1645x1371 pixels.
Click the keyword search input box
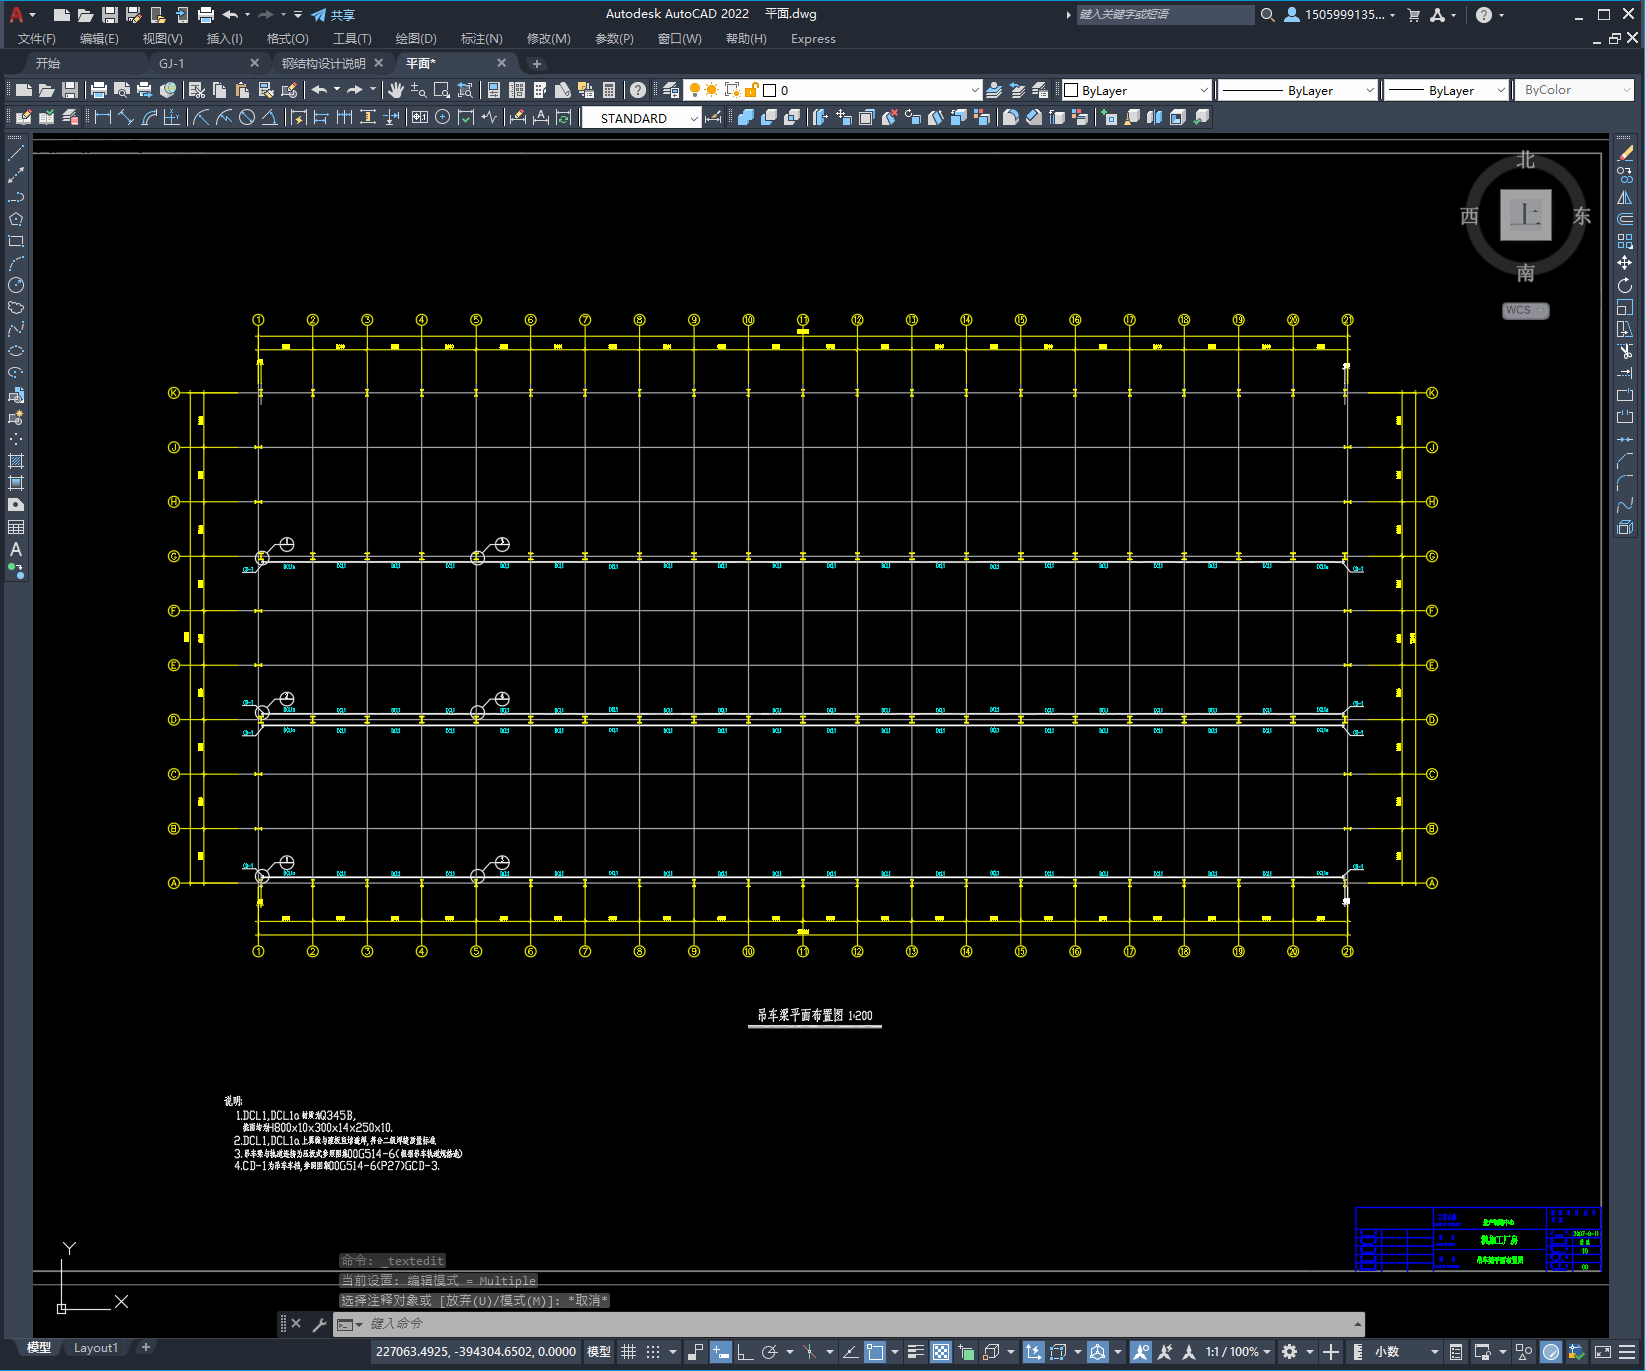pos(1165,15)
